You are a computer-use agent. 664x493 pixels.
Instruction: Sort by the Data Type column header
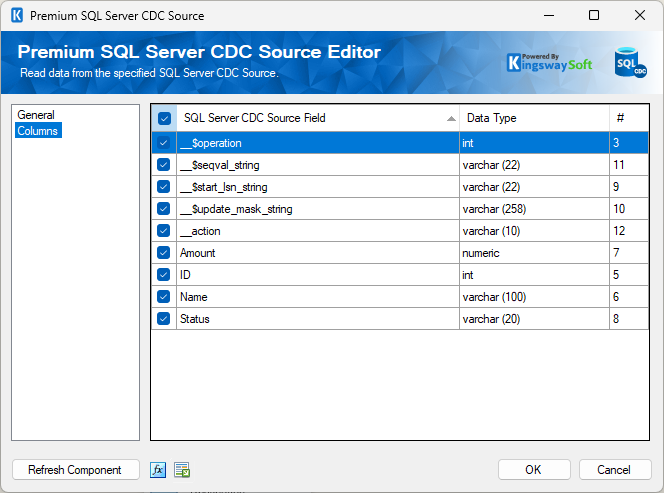pyautogui.click(x=534, y=118)
